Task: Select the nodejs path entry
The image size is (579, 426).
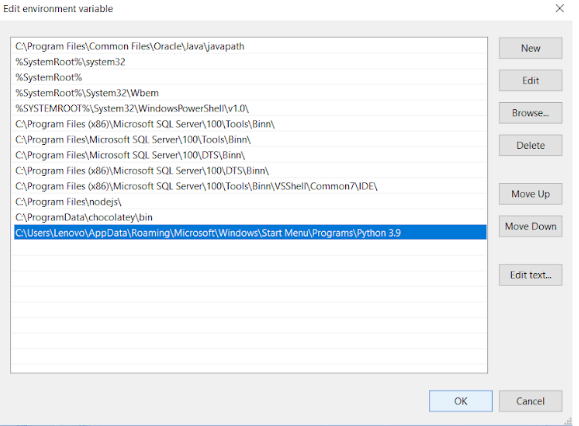Action: click(x=250, y=202)
